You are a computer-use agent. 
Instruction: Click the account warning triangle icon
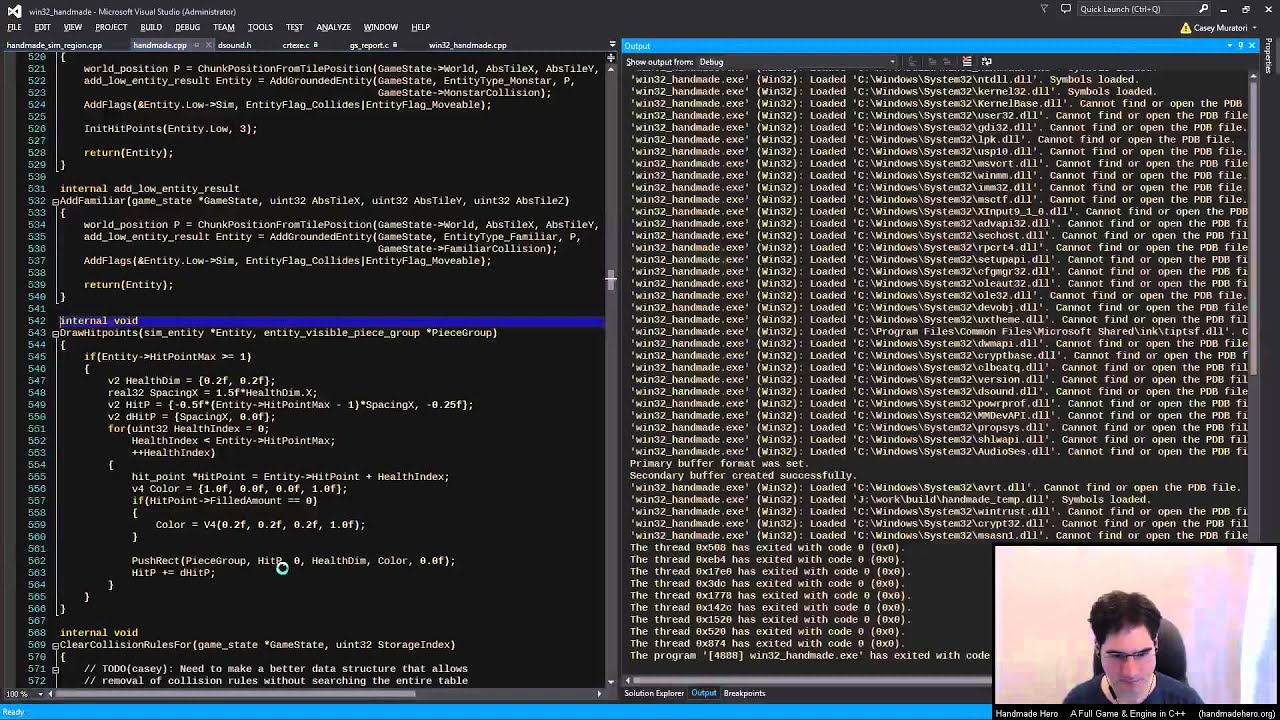tap(1185, 28)
